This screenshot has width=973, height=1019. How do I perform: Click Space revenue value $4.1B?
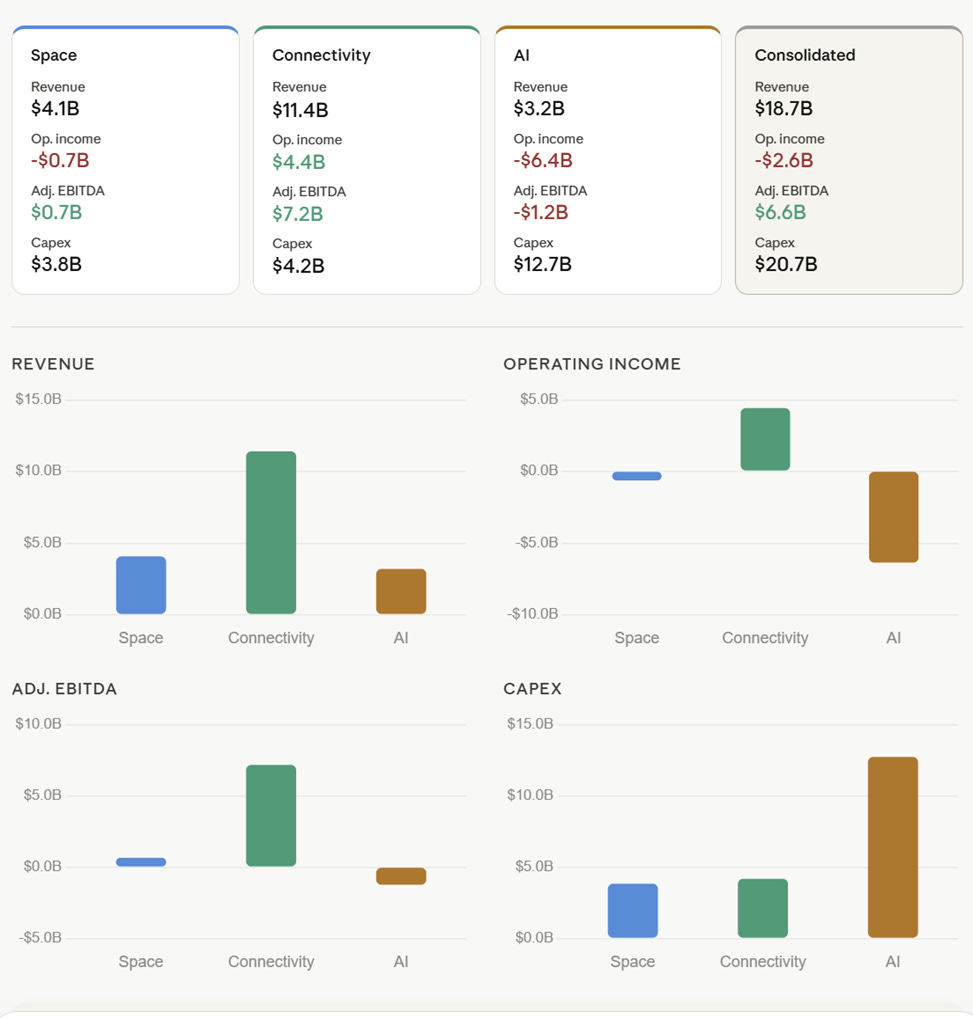coord(55,109)
